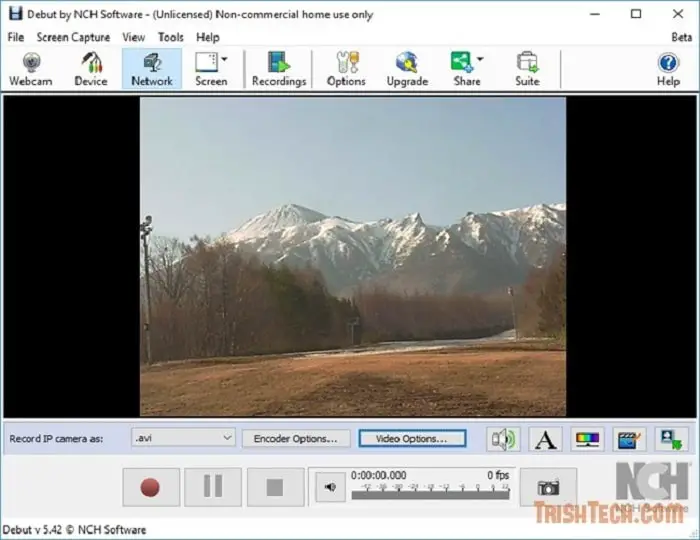Open webcam overlay settings icon
This screenshot has width=700, height=540.
point(671,439)
